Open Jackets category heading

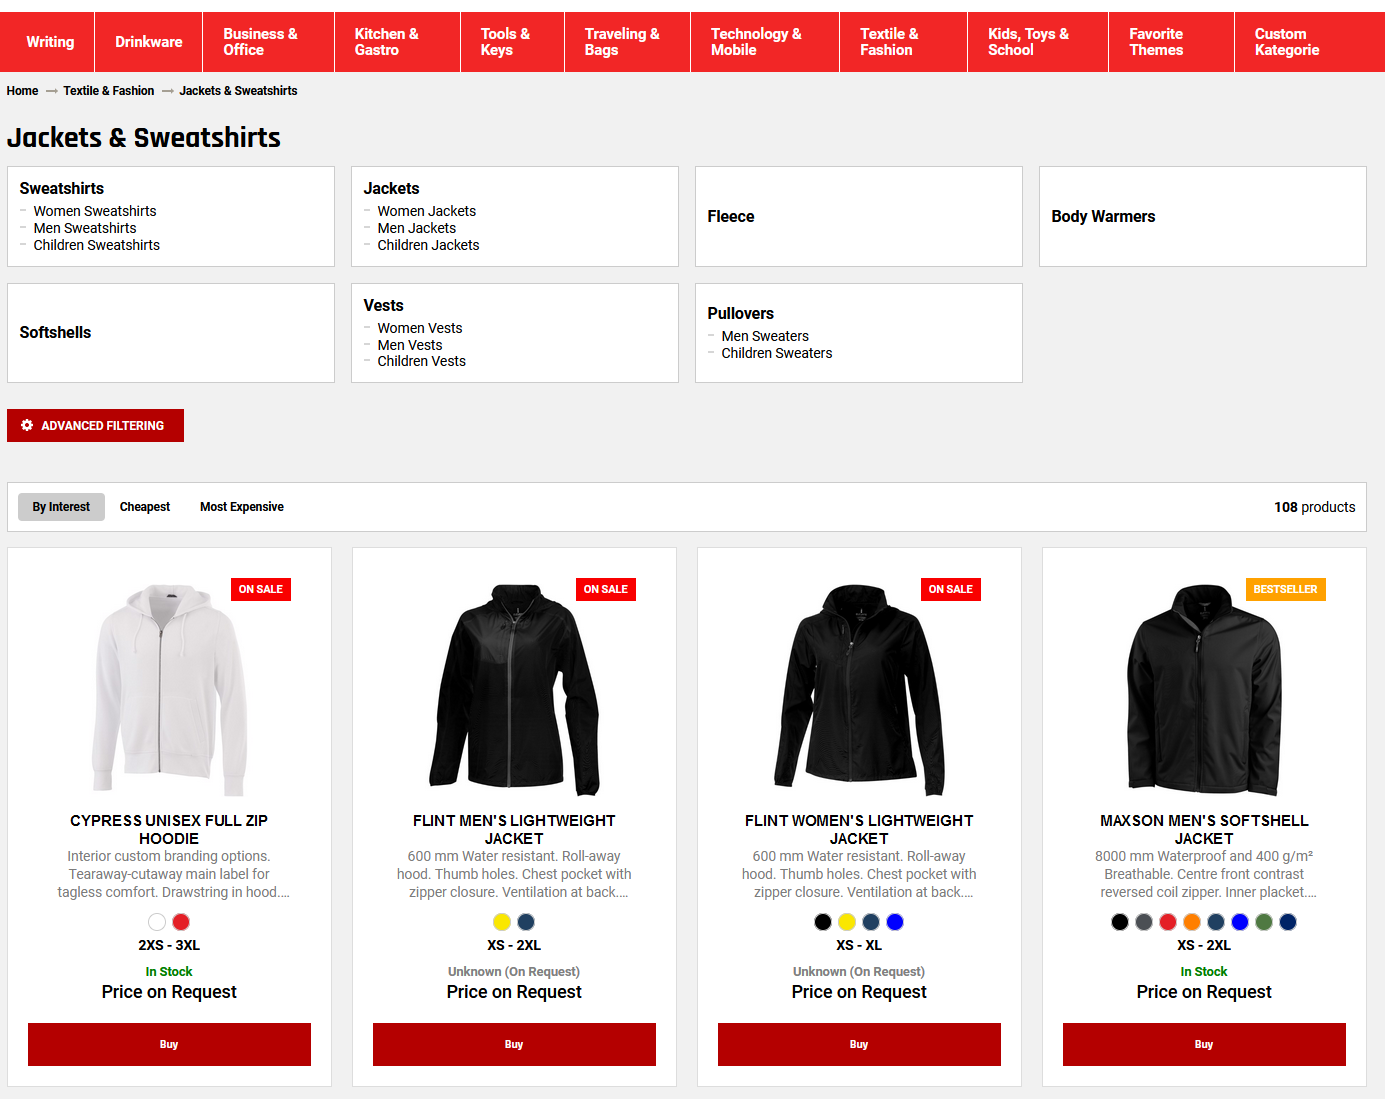coord(391,188)
